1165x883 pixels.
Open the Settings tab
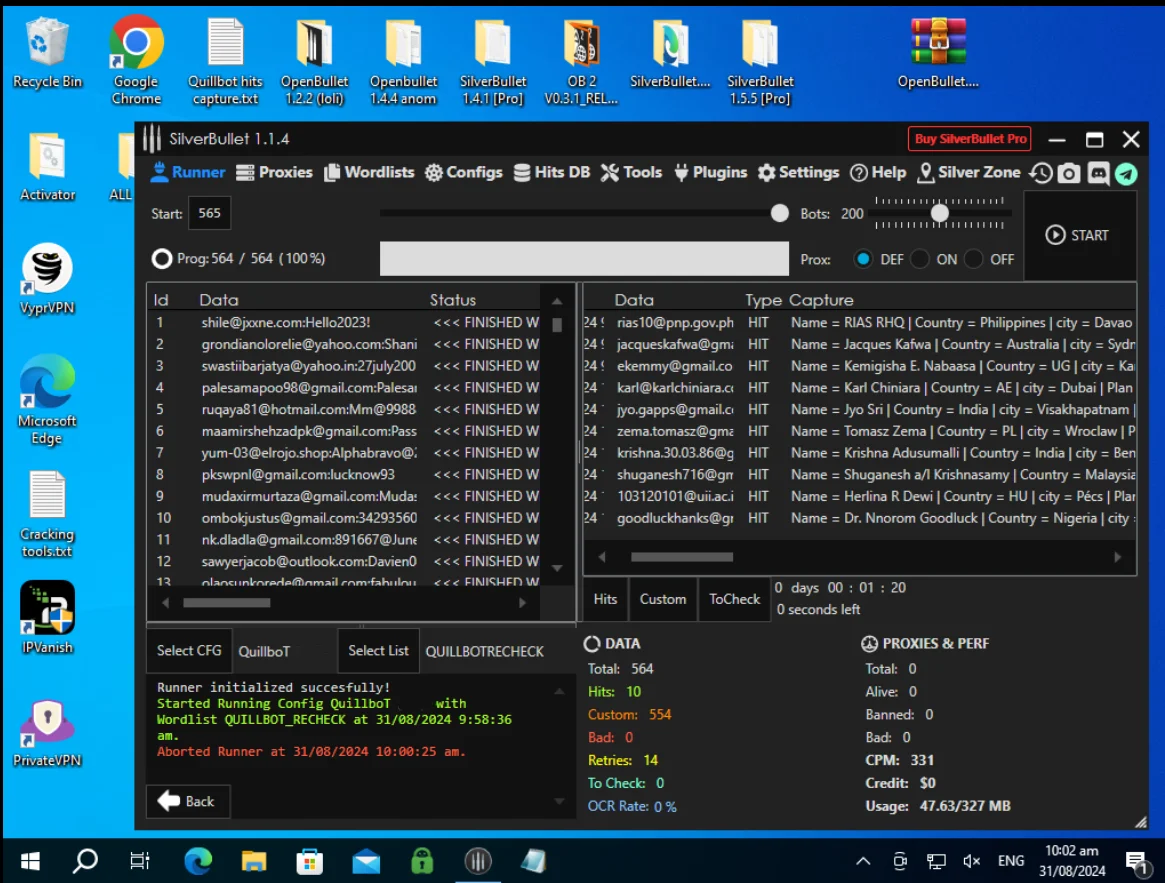pyautogui.click(x=799, y=172)
